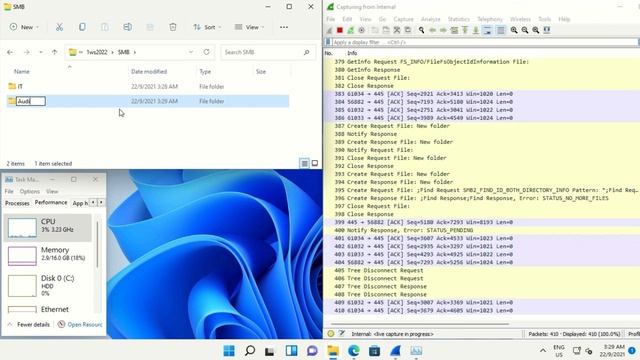Open taskbar Search icon
This screenshot has width=640, height=360.
tap(250, 351)
